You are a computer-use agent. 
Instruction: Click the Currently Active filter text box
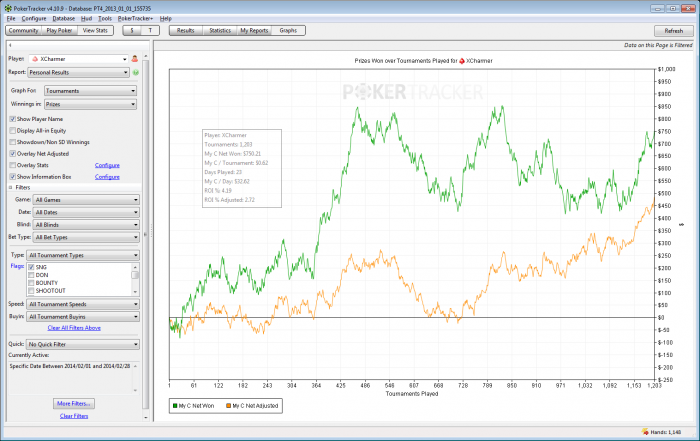coord(74,378)
